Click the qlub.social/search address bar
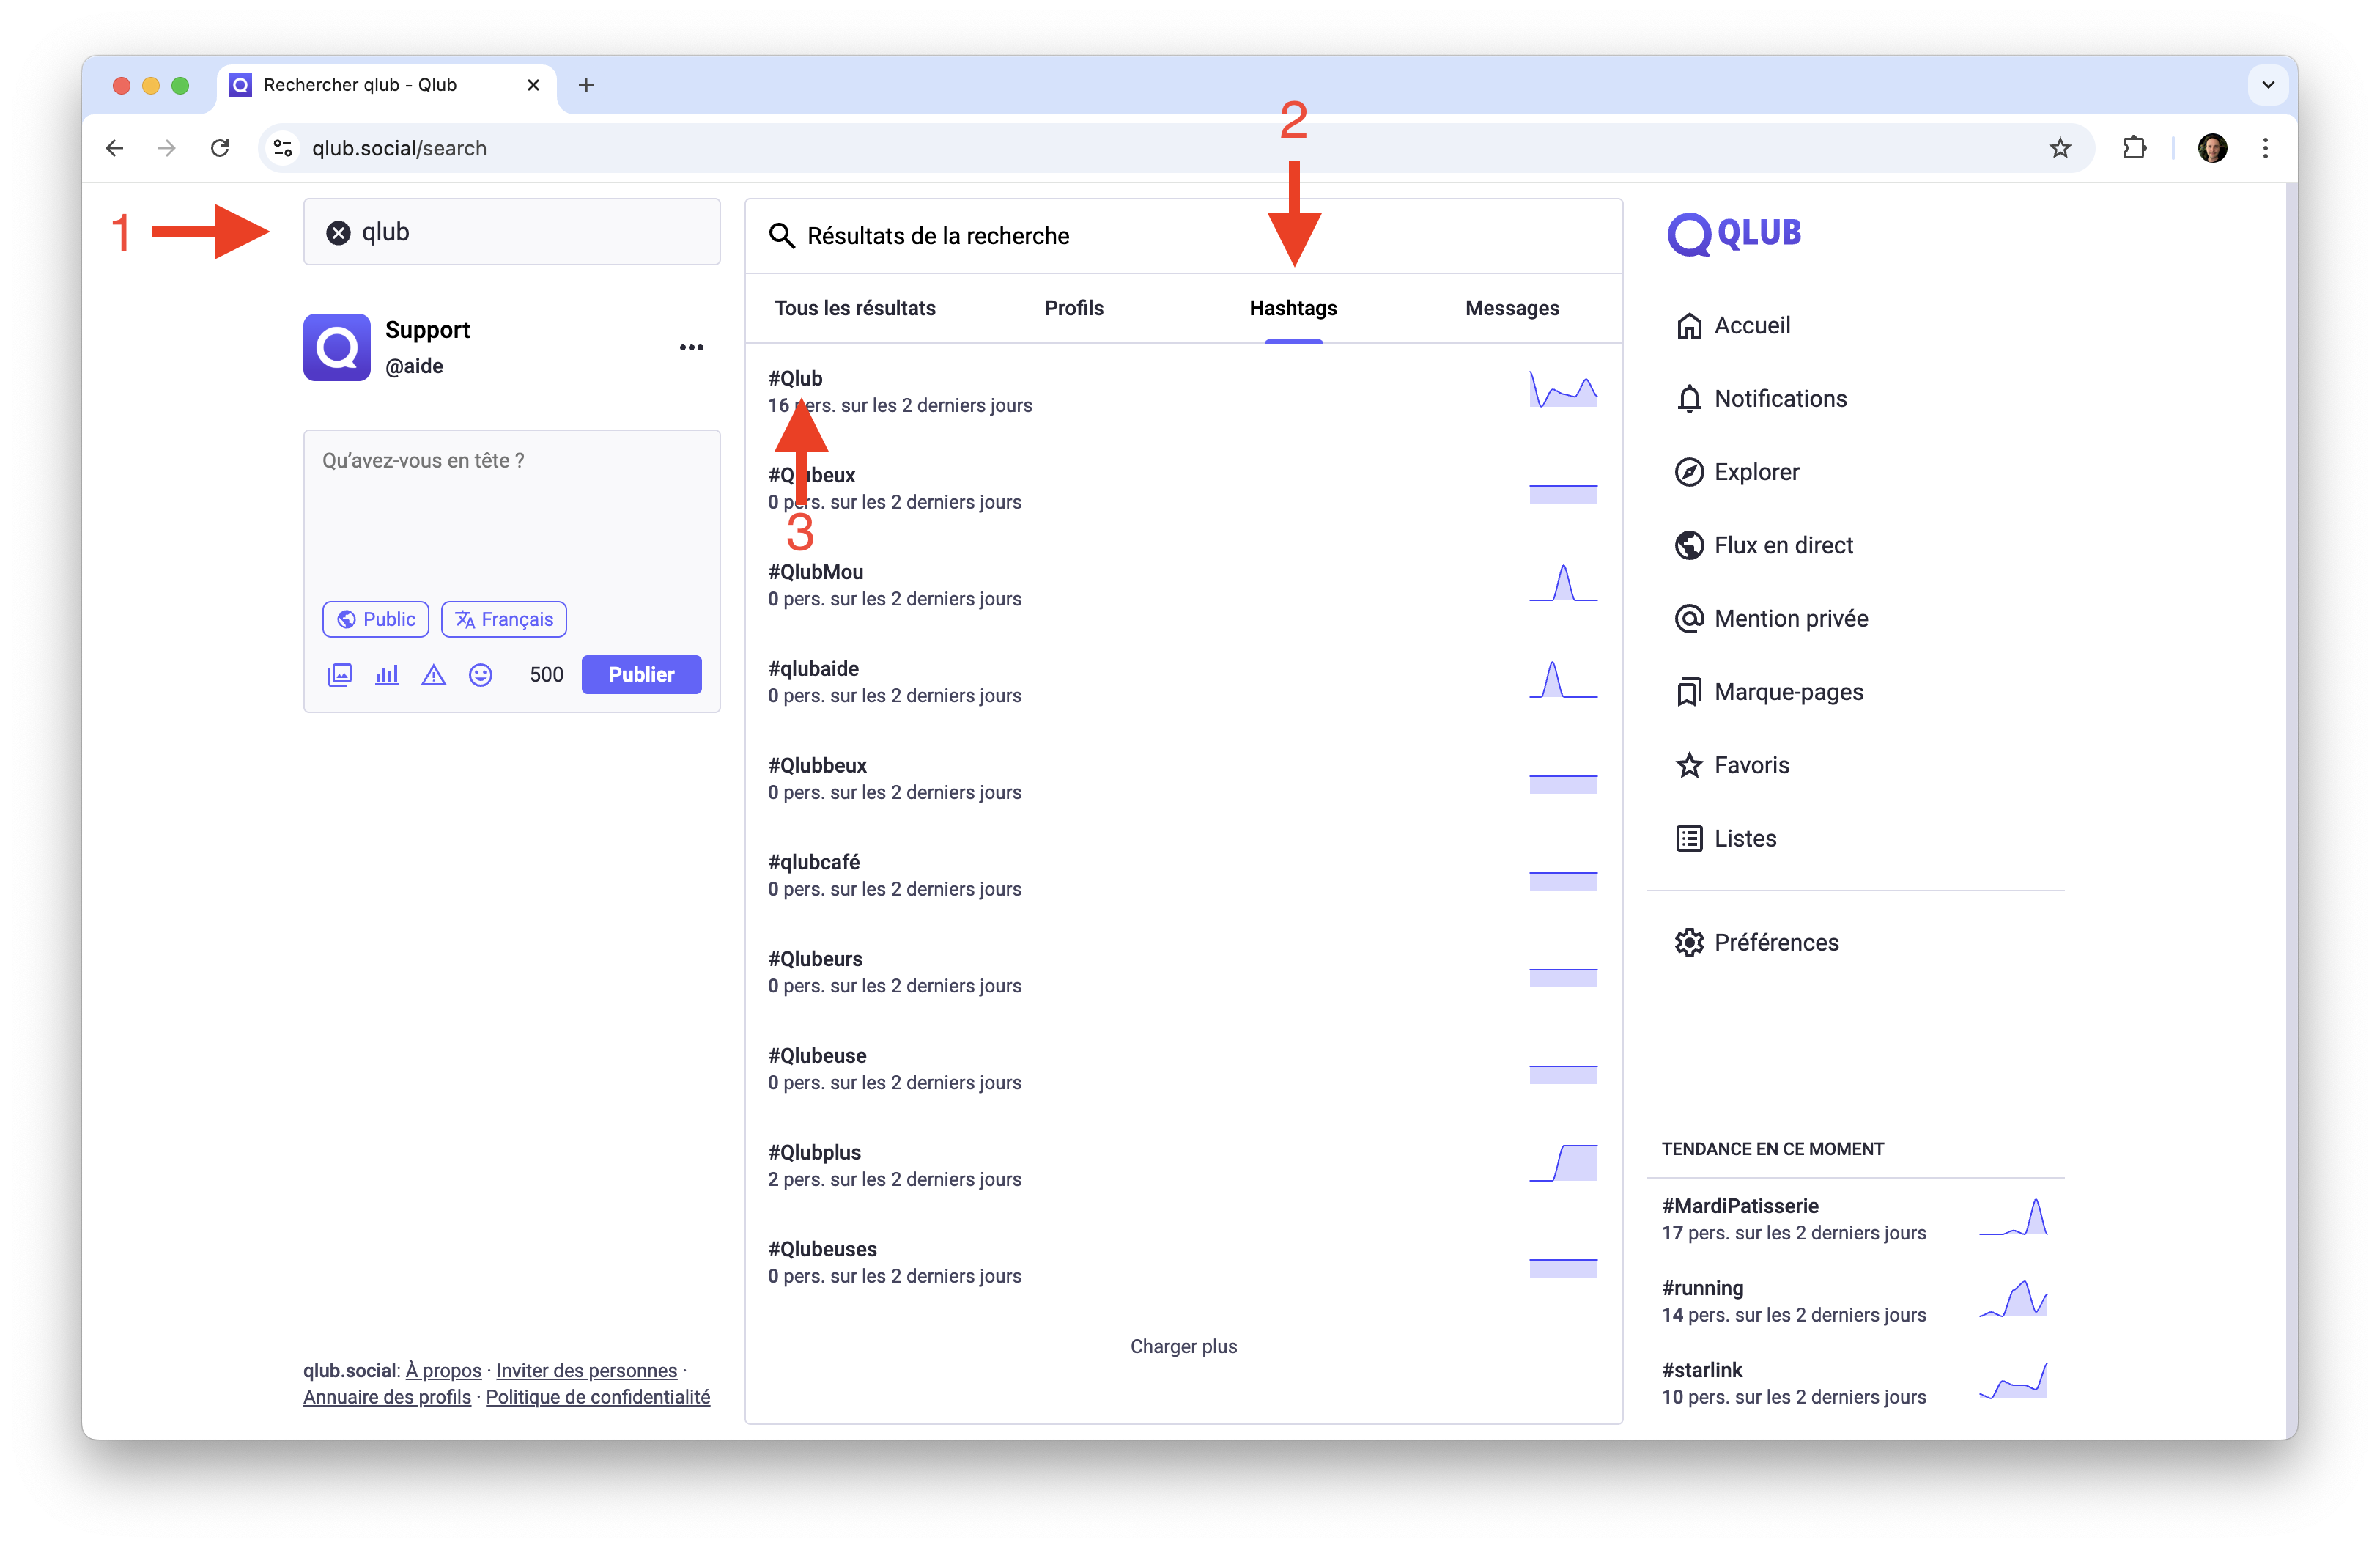The image size is (2380, 1548). coord(1175,148)
